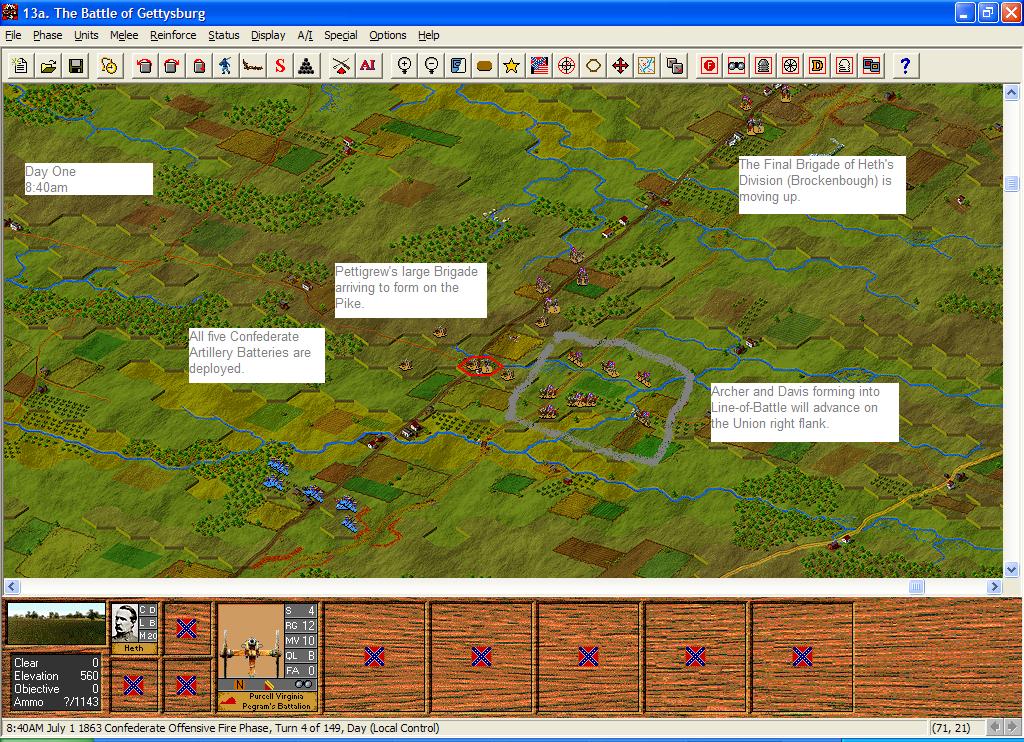The image size is (1024, 742).
Task: Click the blue map-view page icon
Action: [458, 65]
